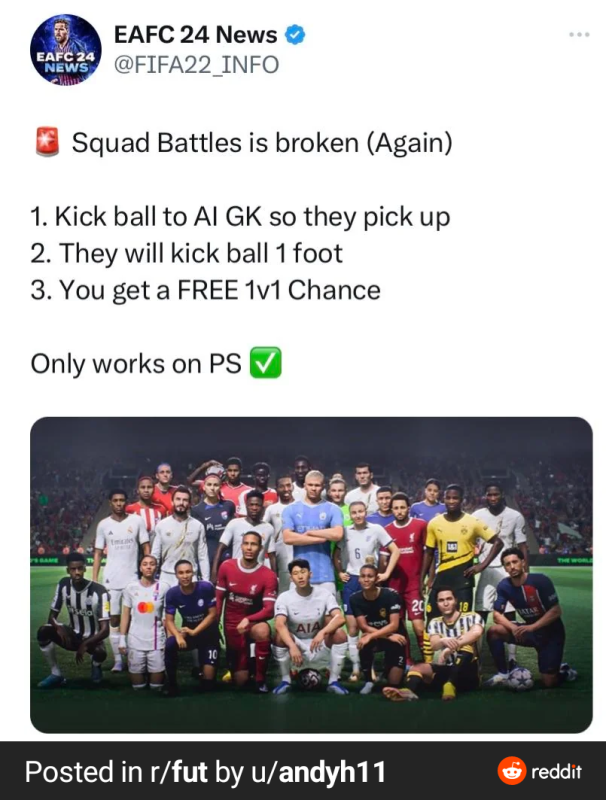Click the AIA sponsor logo on the white jersey
606x800 pixels.
point(308,628)
